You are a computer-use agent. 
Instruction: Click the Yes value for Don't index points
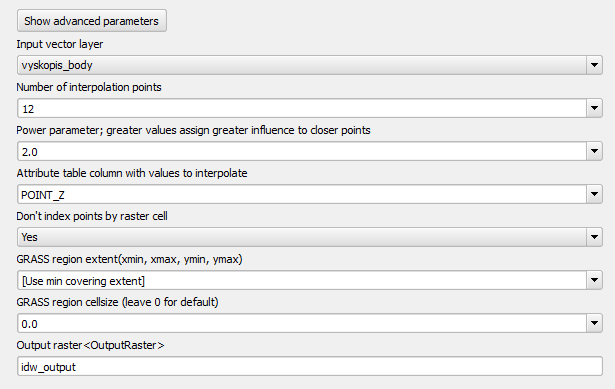29,237
